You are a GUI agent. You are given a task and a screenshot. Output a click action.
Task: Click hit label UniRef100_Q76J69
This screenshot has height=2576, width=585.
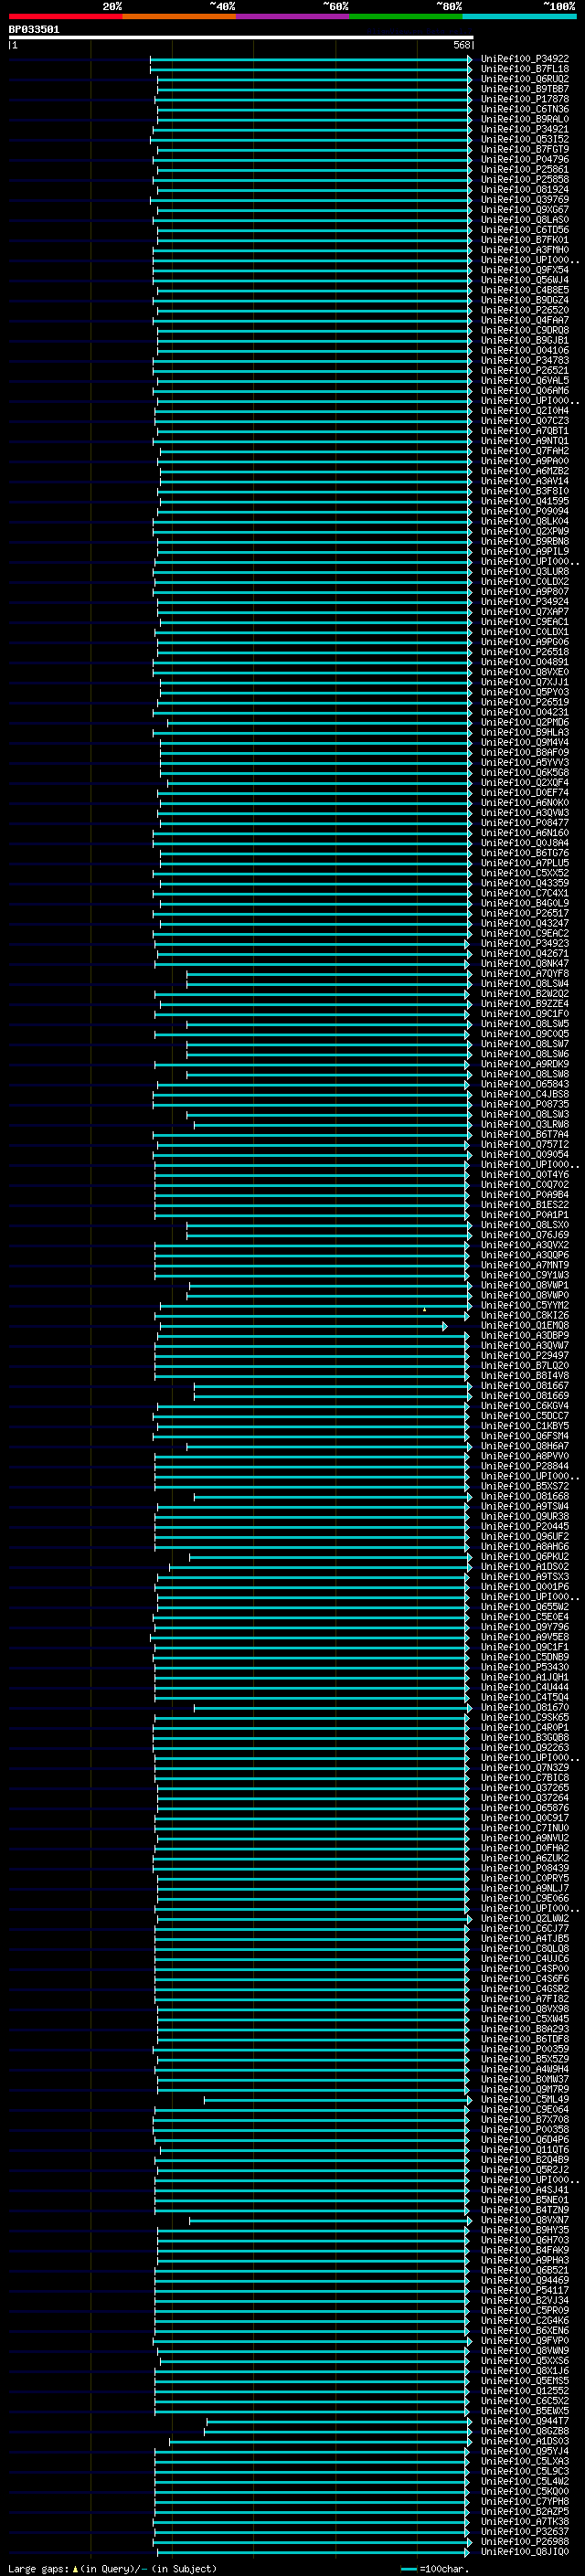point(524,1236)
